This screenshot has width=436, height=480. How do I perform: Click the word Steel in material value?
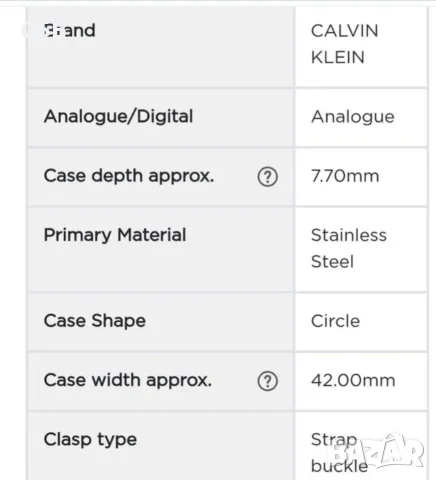pos(332,262)
